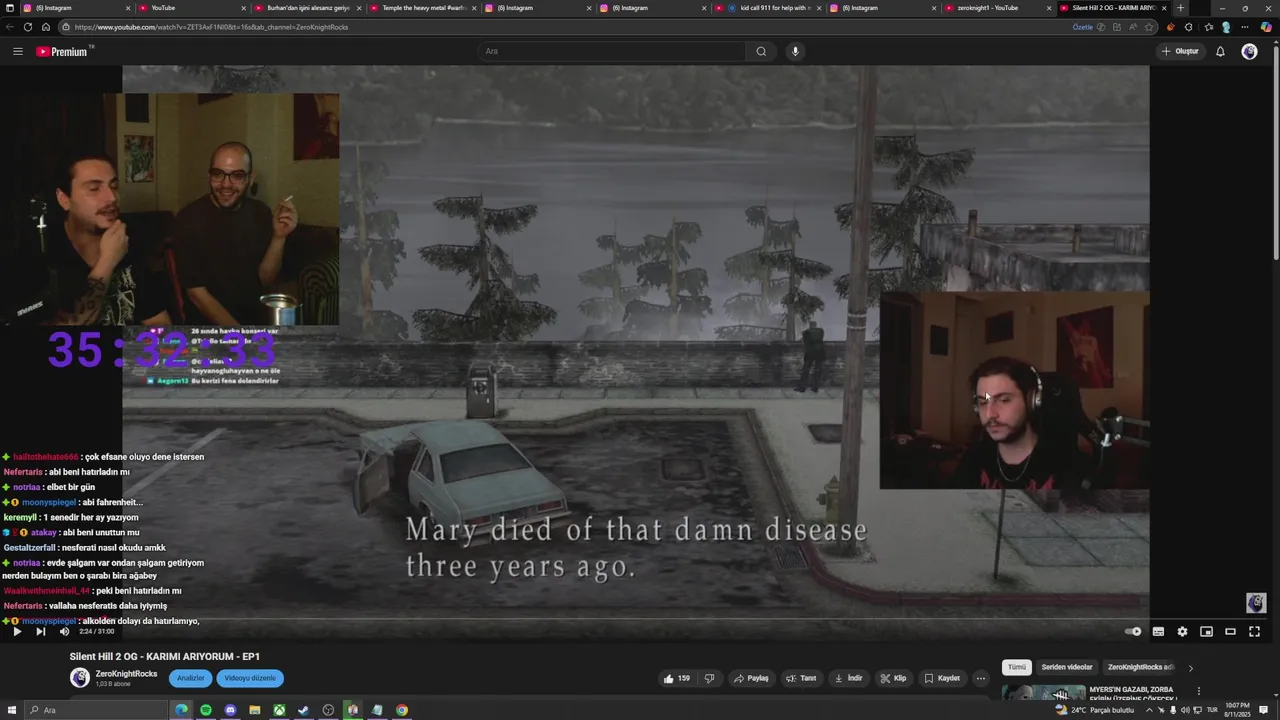This screenshot has width=1280, height=720.
Task: Select the Tümü filter chip
Action: pos(1017,667)
